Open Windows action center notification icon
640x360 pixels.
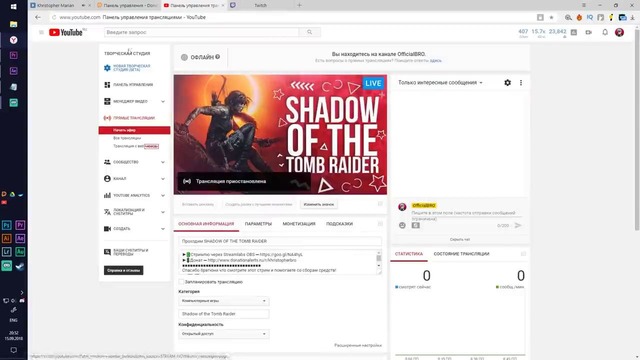[x=13, y=350]
